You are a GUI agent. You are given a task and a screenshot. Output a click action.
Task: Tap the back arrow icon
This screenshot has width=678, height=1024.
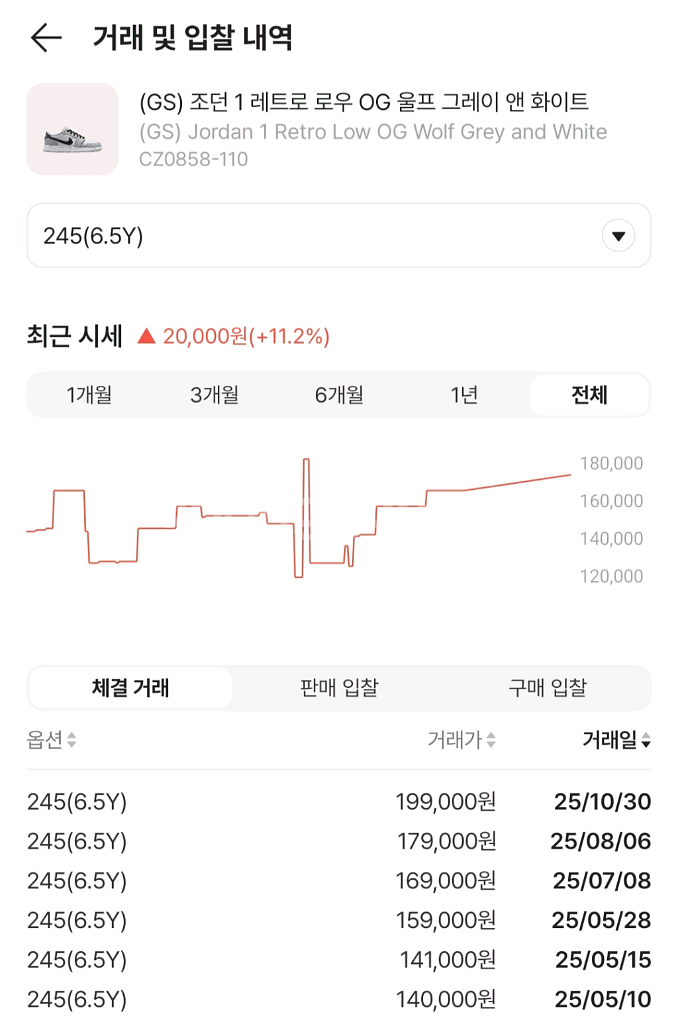coord(46,39)
